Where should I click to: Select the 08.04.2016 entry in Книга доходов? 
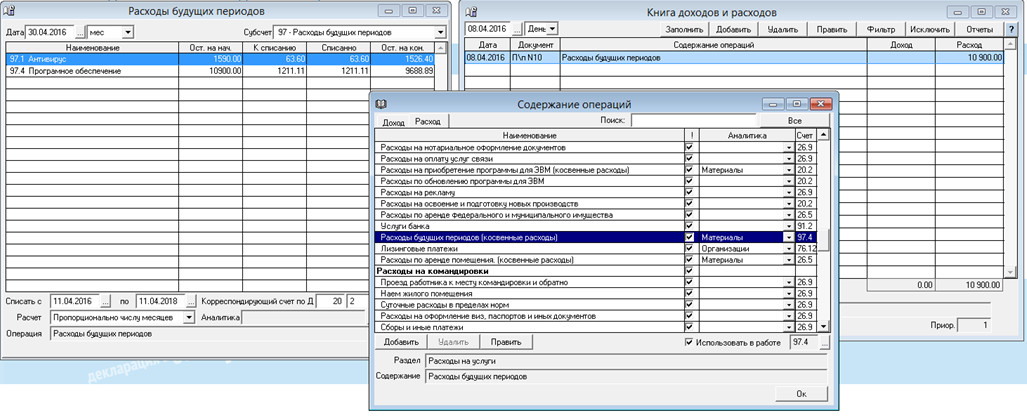pos(734,58)
